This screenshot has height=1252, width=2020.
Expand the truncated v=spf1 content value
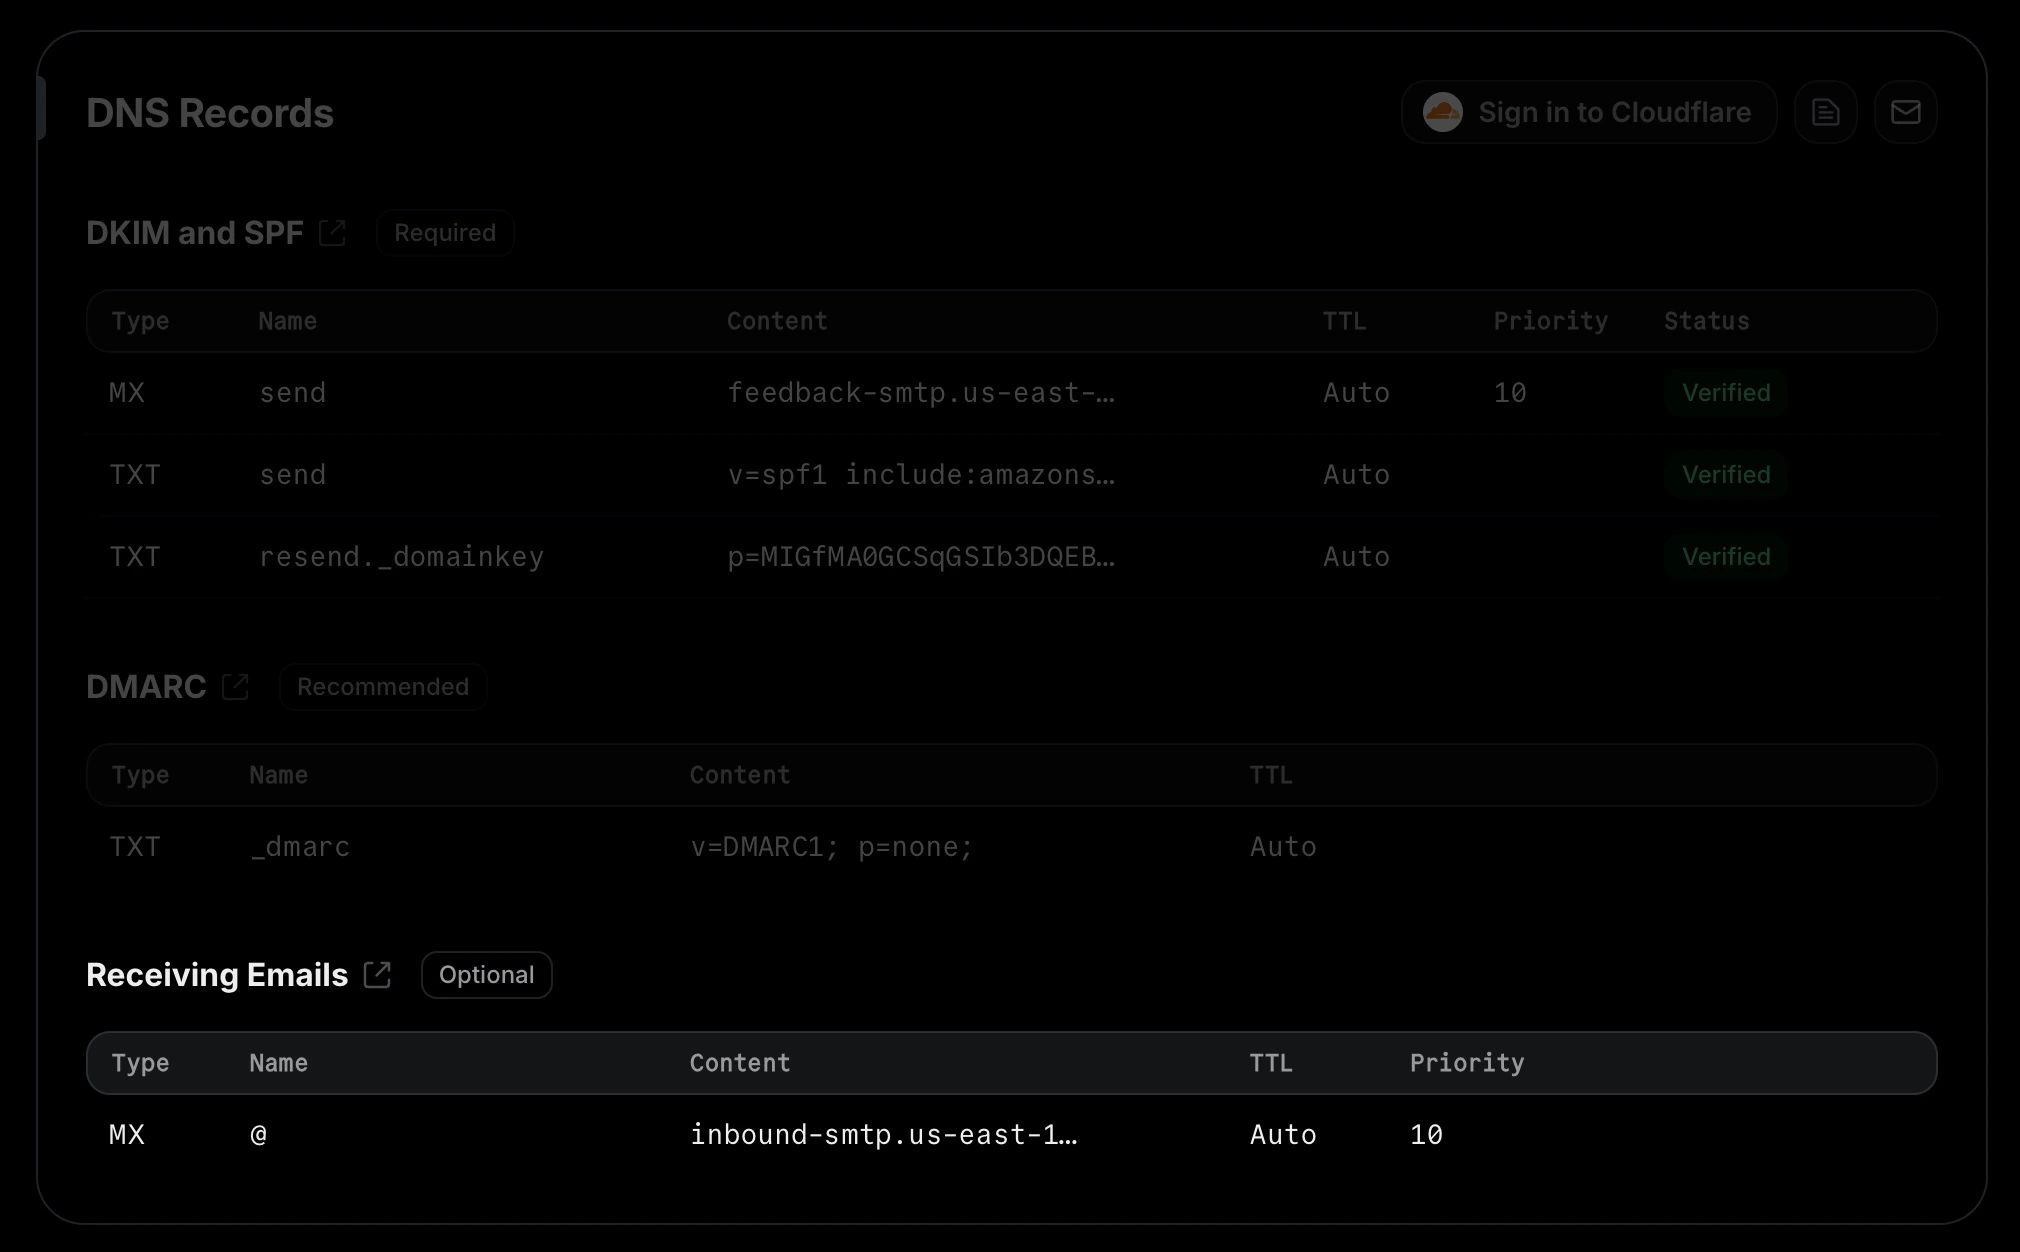(x=922, y=474)
